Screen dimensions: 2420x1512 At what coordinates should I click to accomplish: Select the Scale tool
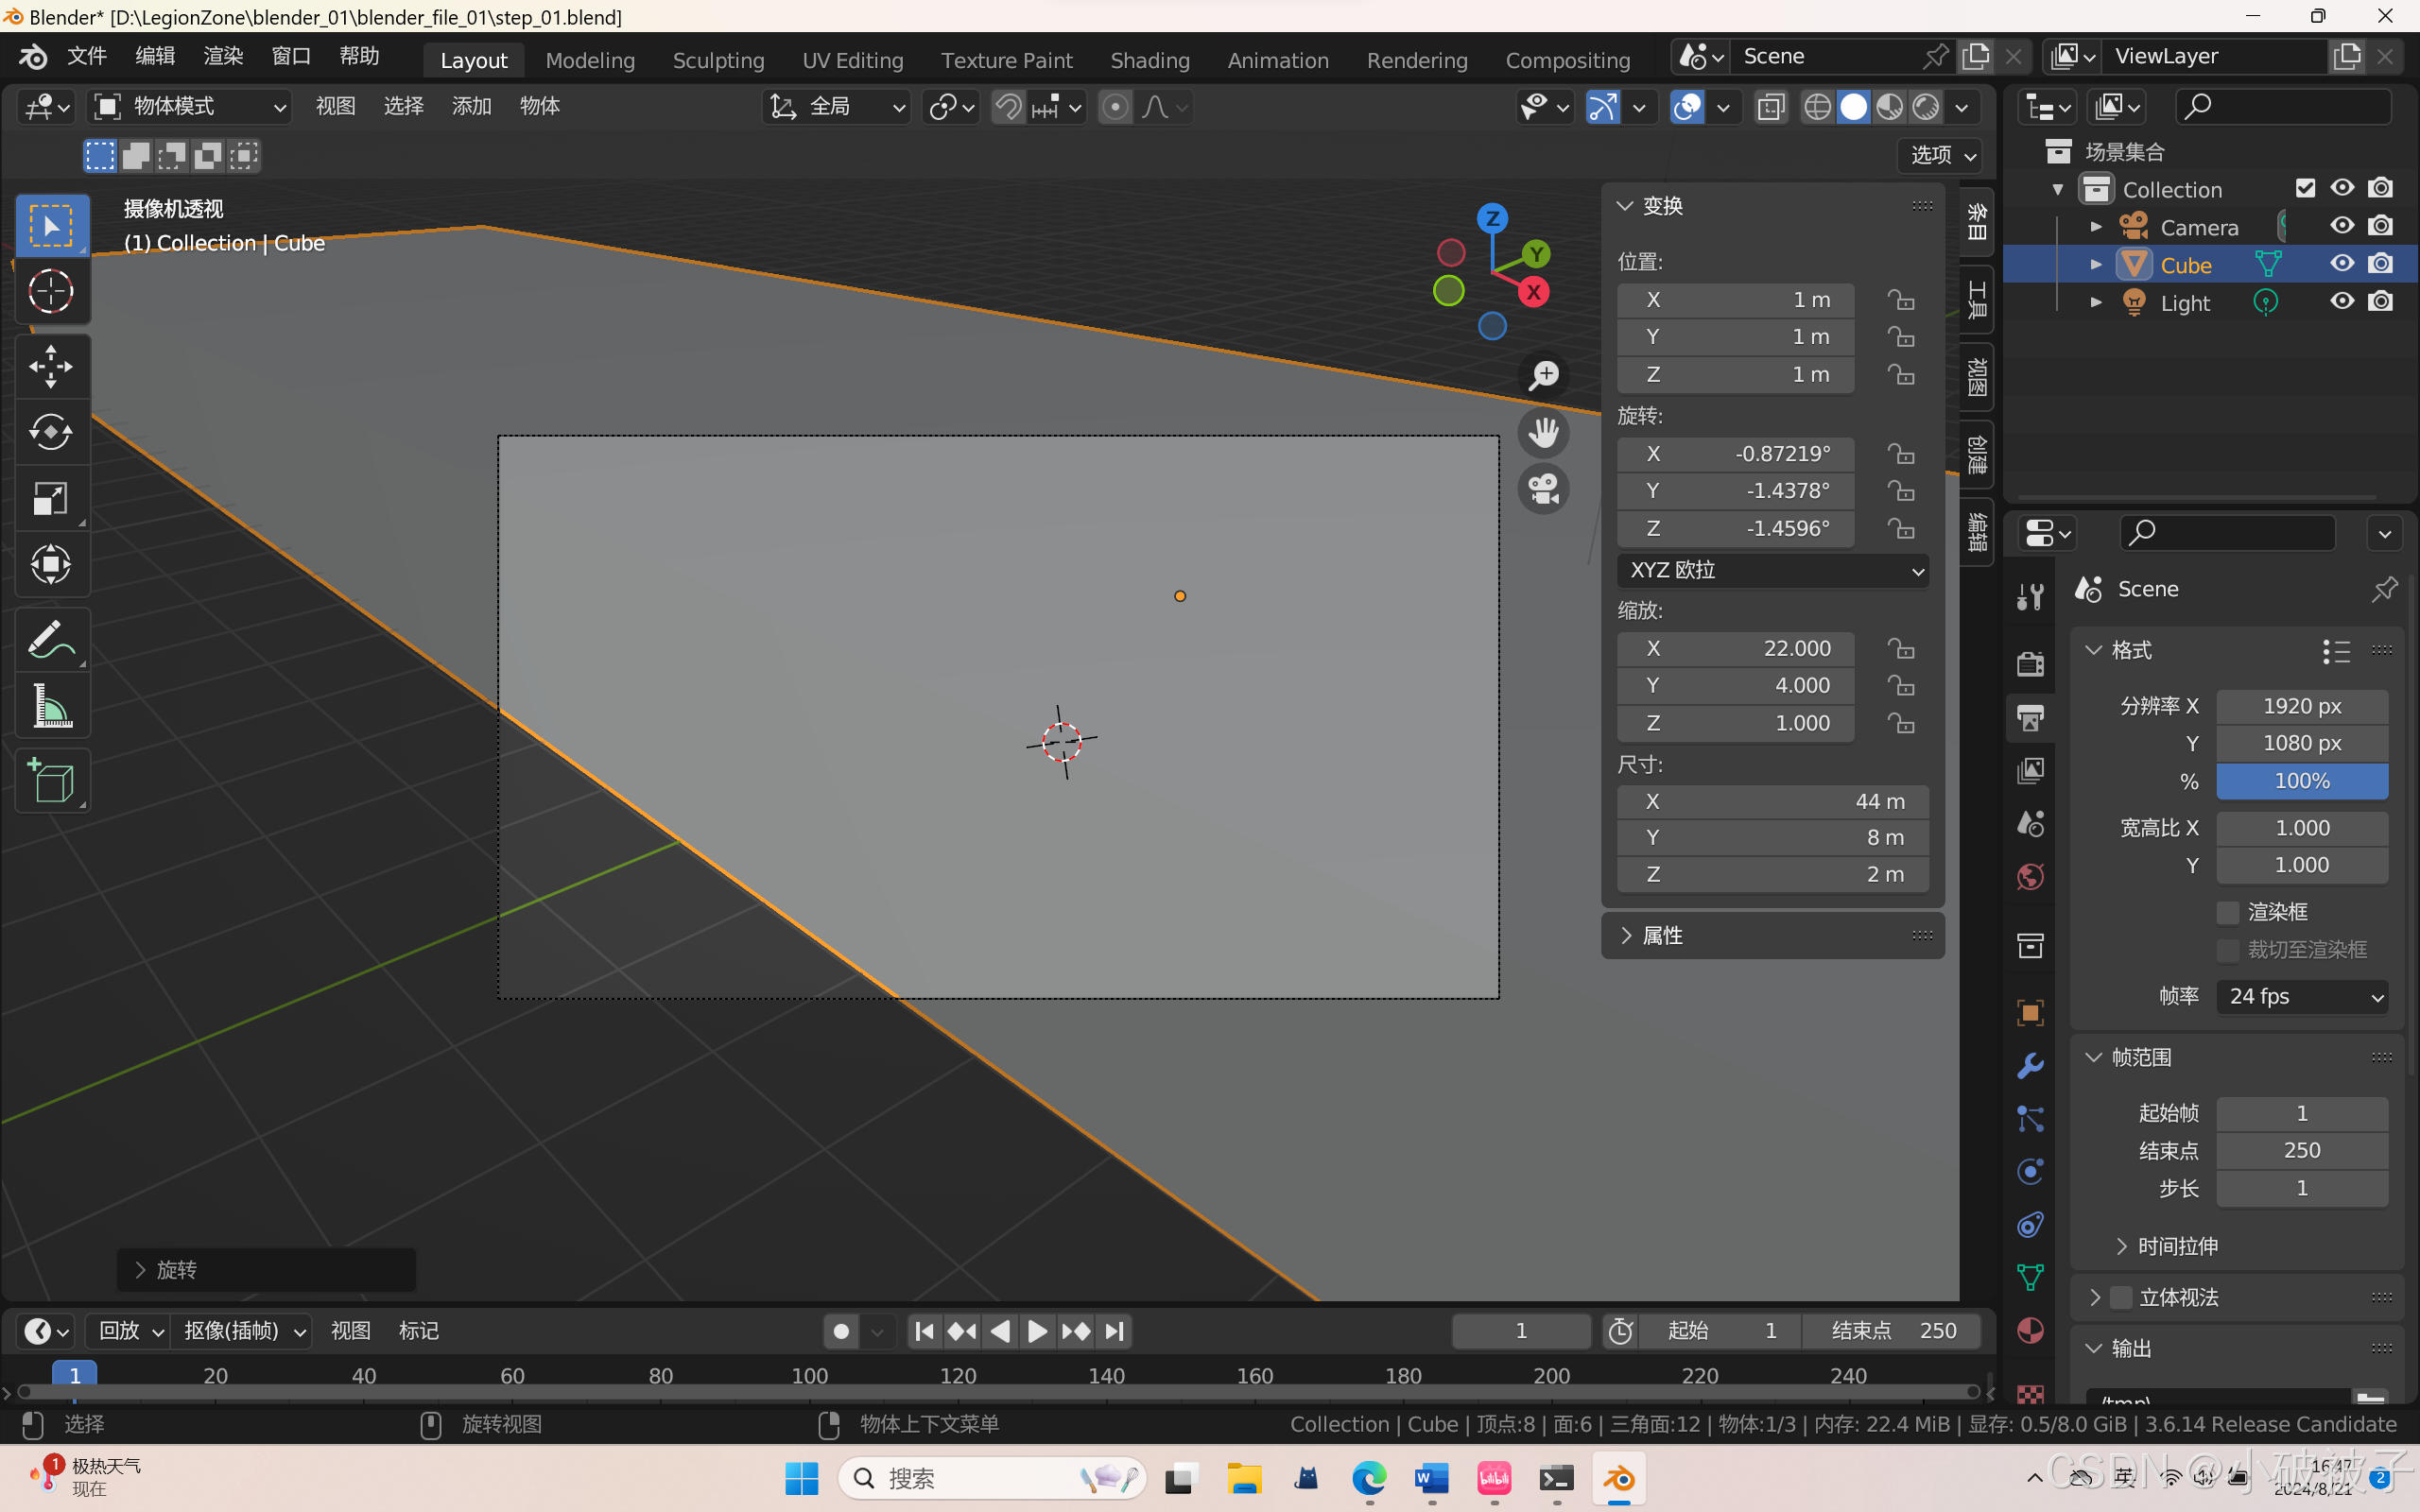[x=51, y=498]
